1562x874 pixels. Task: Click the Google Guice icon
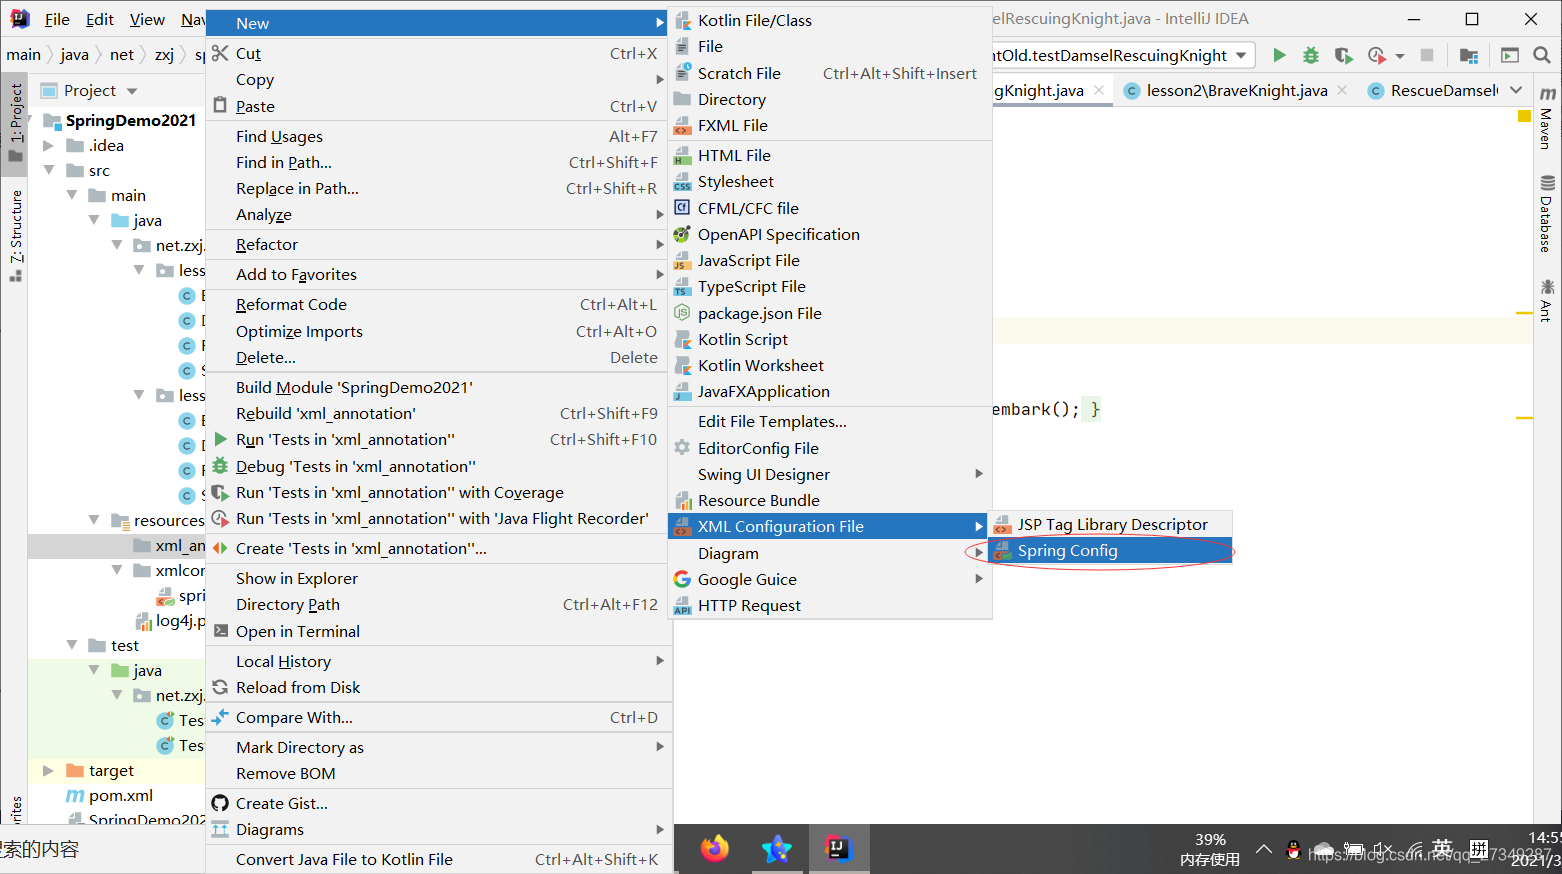pos(682,579)
